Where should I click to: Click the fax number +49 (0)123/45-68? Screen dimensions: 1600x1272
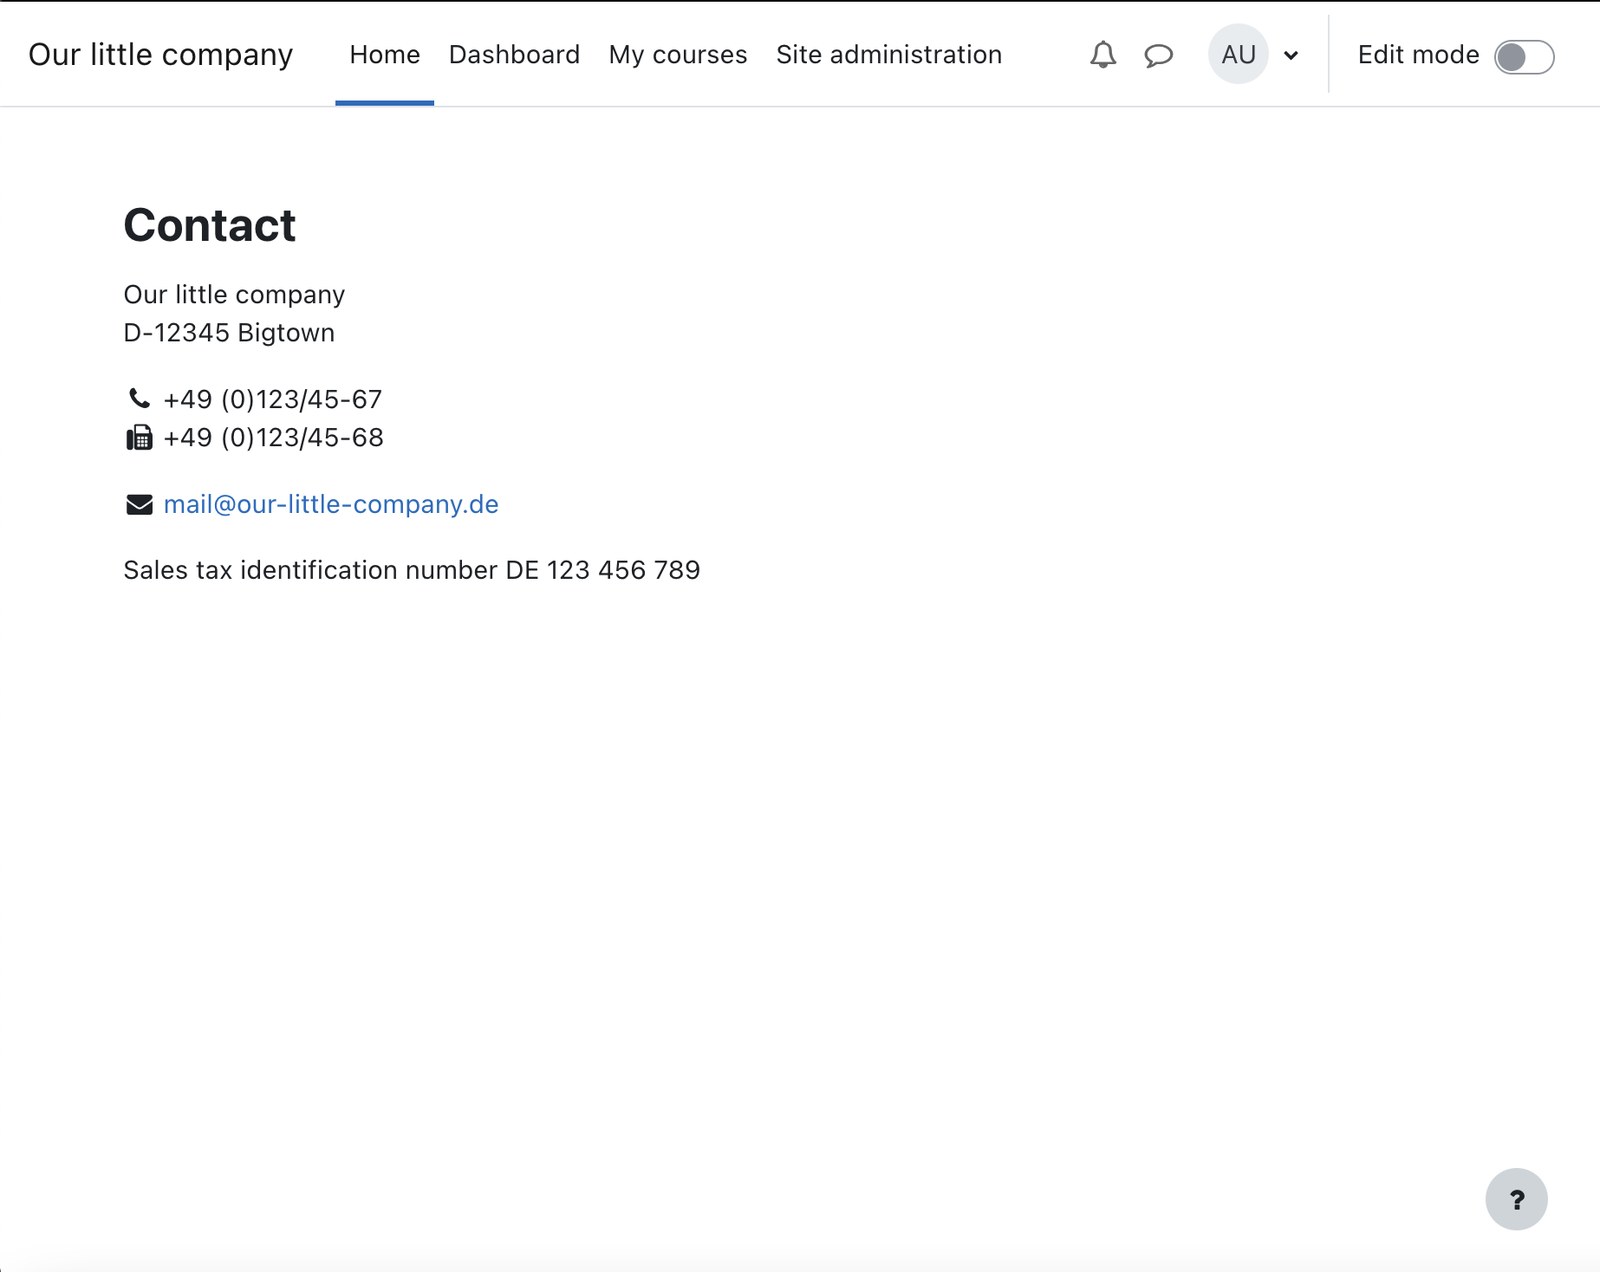(273, 437)
